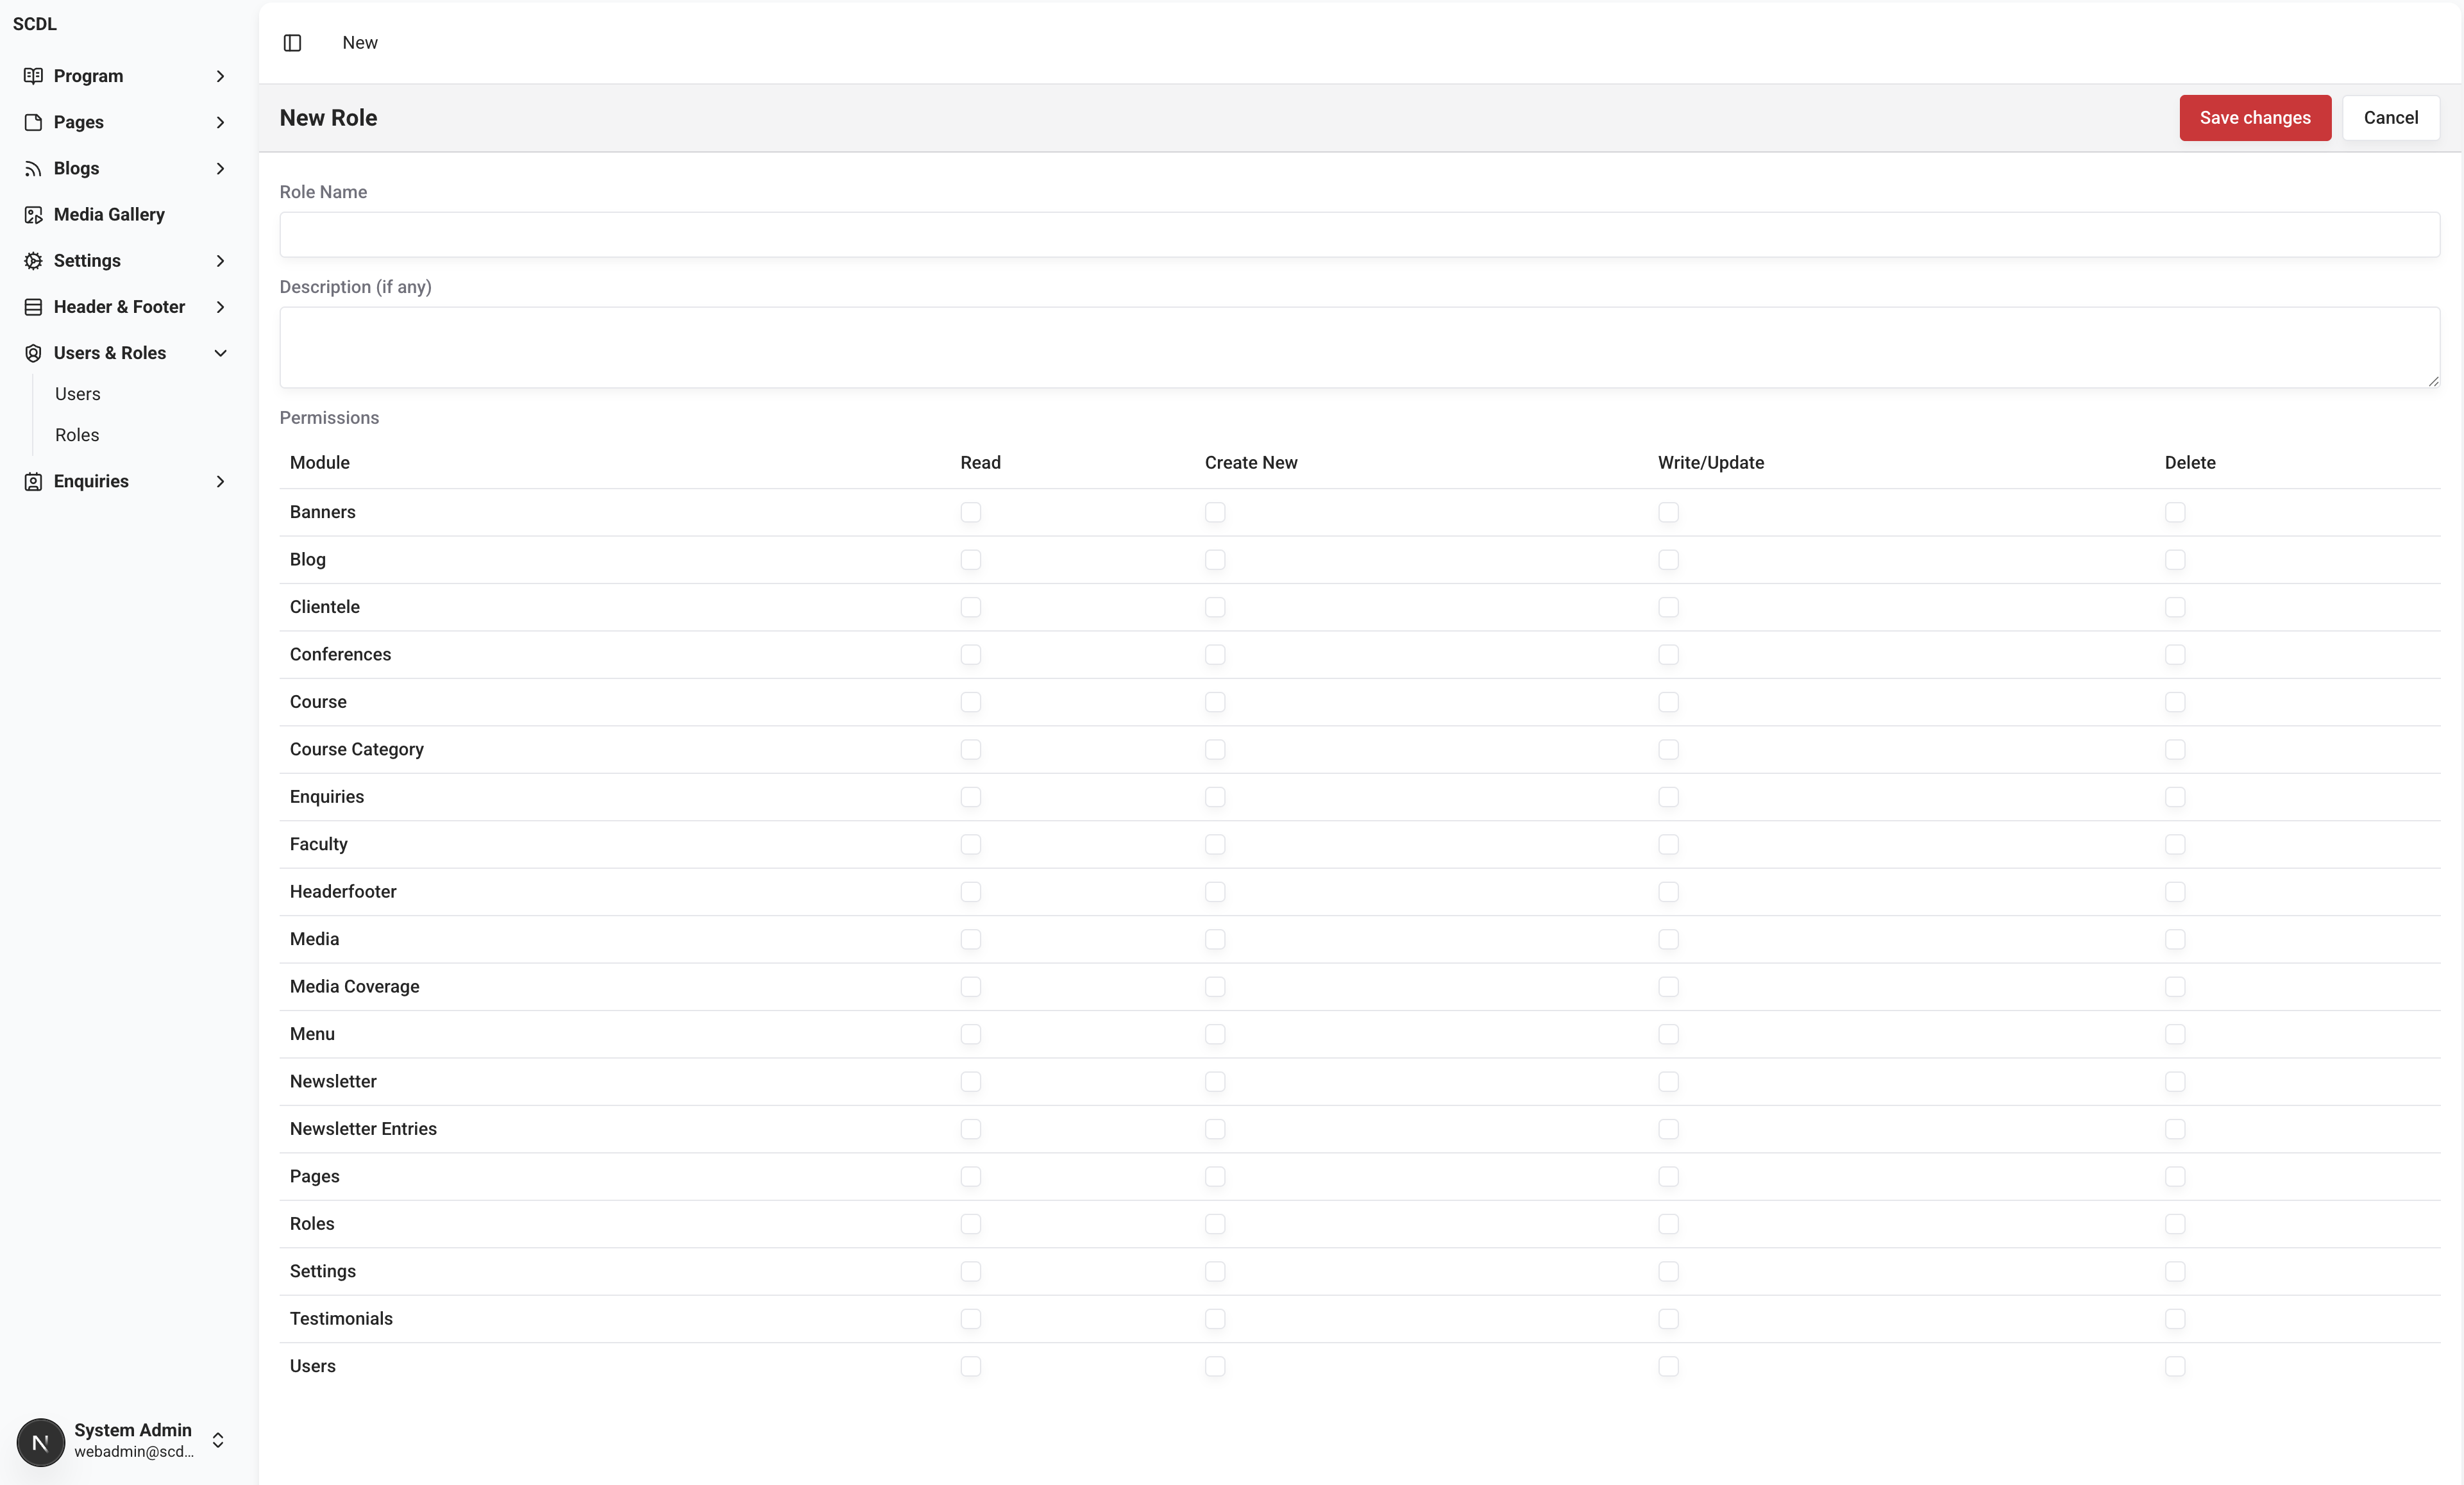Click the Enquiries contact icon

point(33,482)
